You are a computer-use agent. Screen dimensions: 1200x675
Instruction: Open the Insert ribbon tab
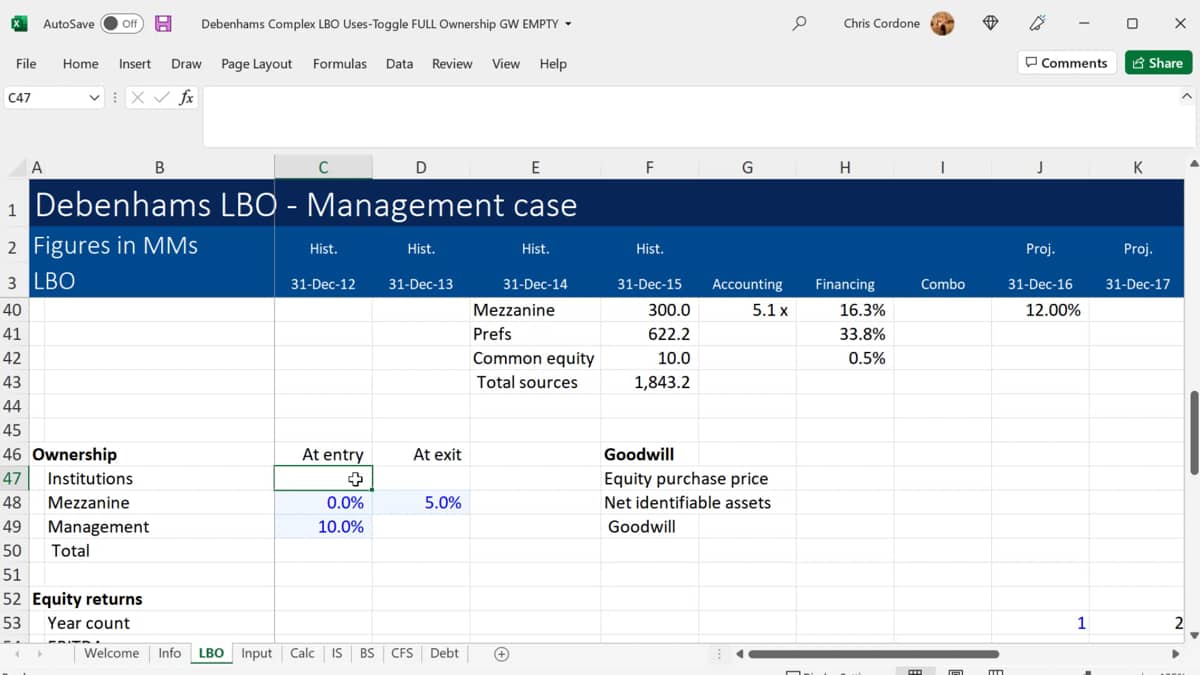(x=135, y=63)
